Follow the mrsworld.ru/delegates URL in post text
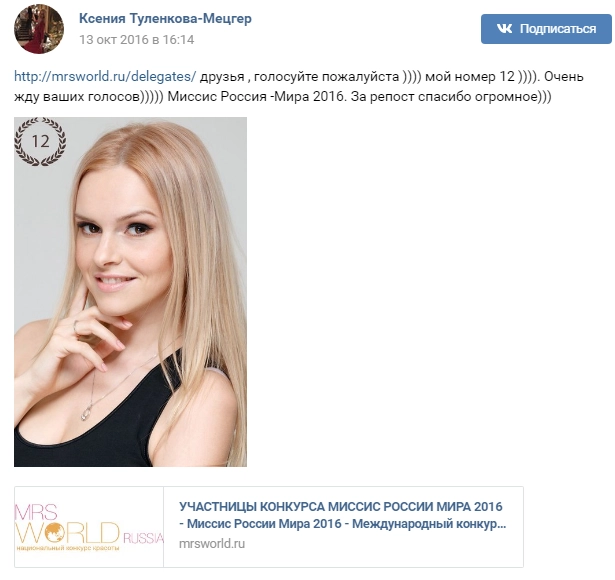615x580 pixels. click(x=105, y=76)
